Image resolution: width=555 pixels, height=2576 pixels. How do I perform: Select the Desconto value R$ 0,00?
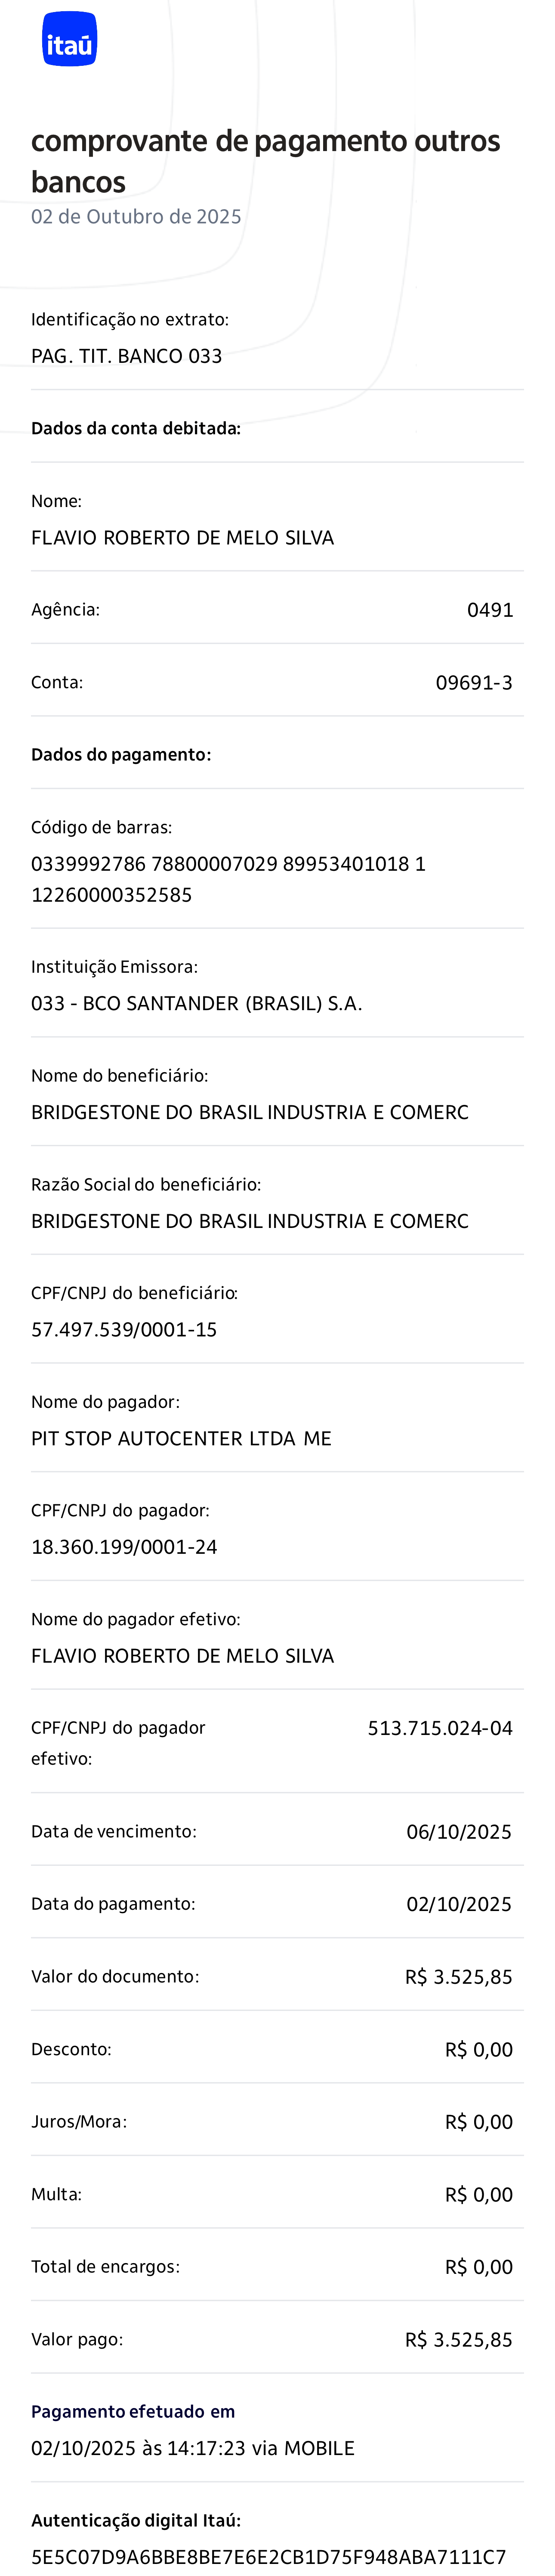[478, 2050]
